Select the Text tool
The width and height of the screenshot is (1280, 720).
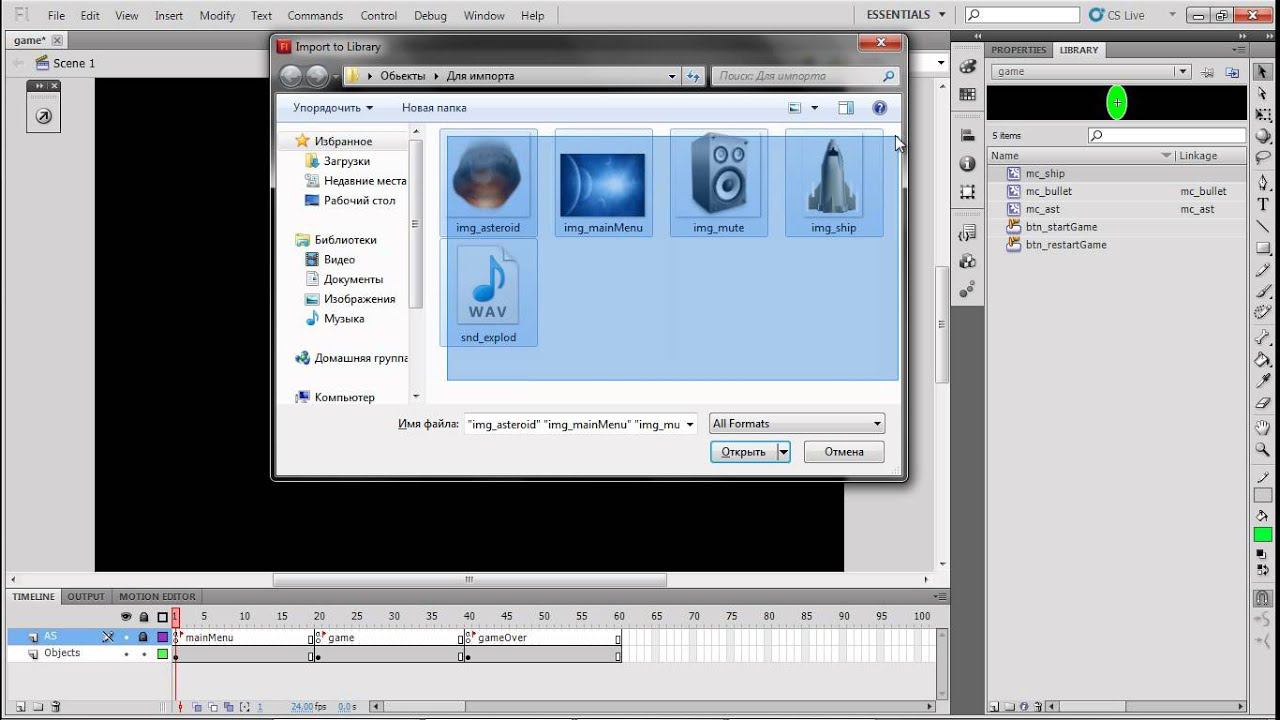pos(1263,204)
